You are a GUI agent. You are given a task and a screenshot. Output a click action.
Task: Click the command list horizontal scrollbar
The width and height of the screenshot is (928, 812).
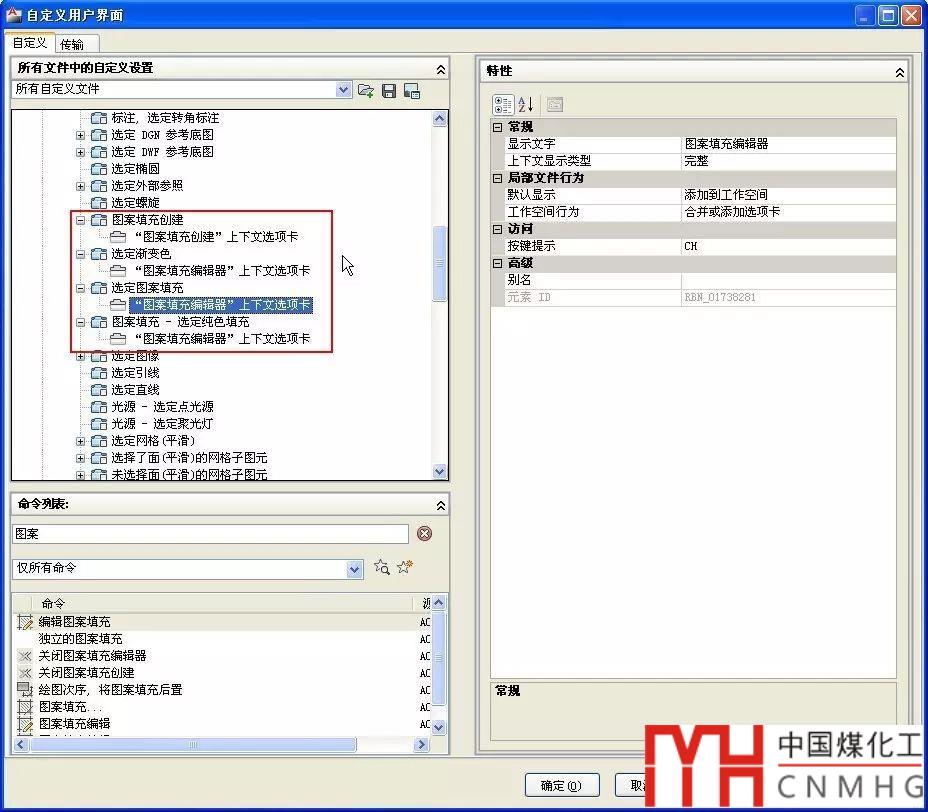[x=193, y=745]
